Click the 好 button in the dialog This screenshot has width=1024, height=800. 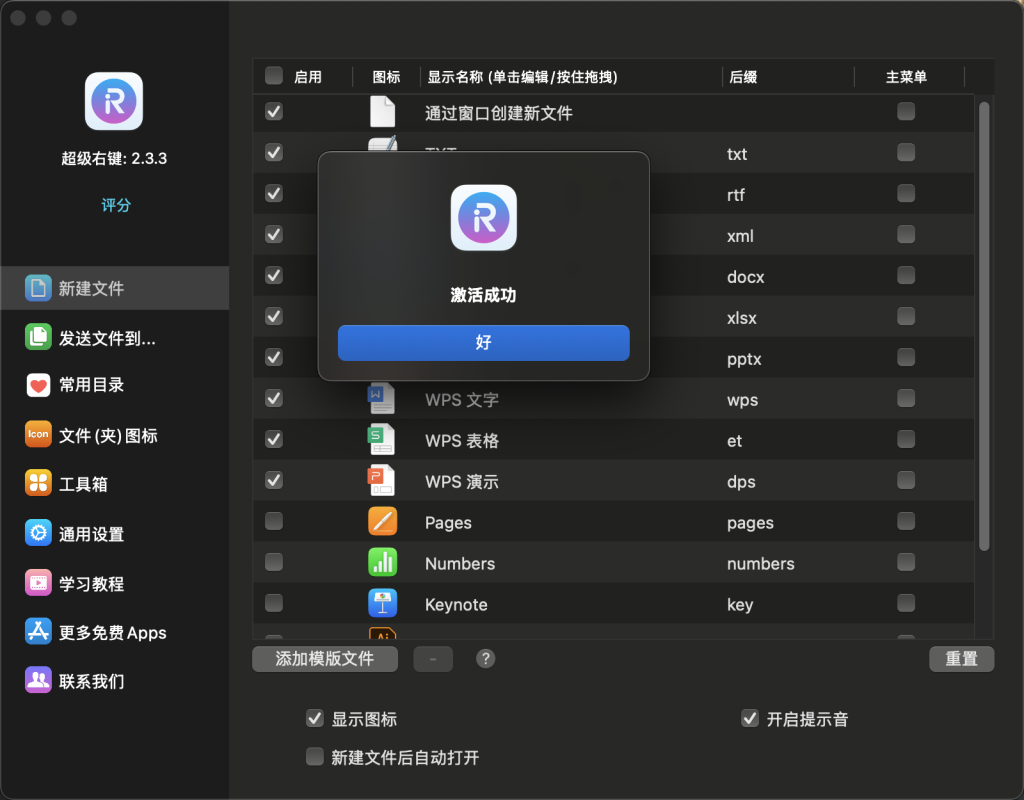483,342
